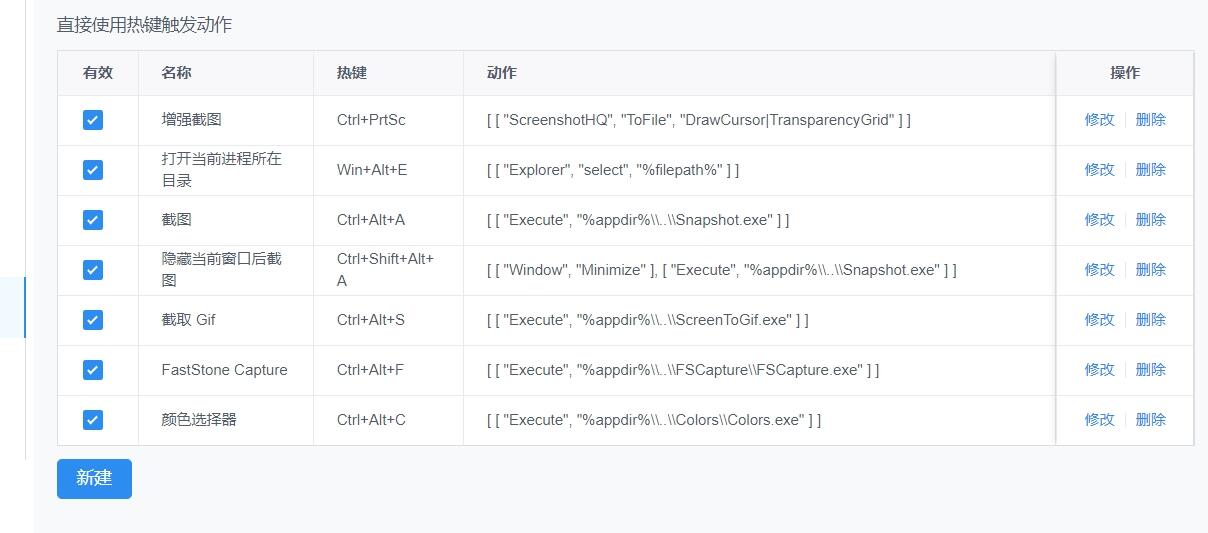Edit the FastStone Capture hotkey
This screenshot has width=1208, height=533.
(x=1099, y=370)
